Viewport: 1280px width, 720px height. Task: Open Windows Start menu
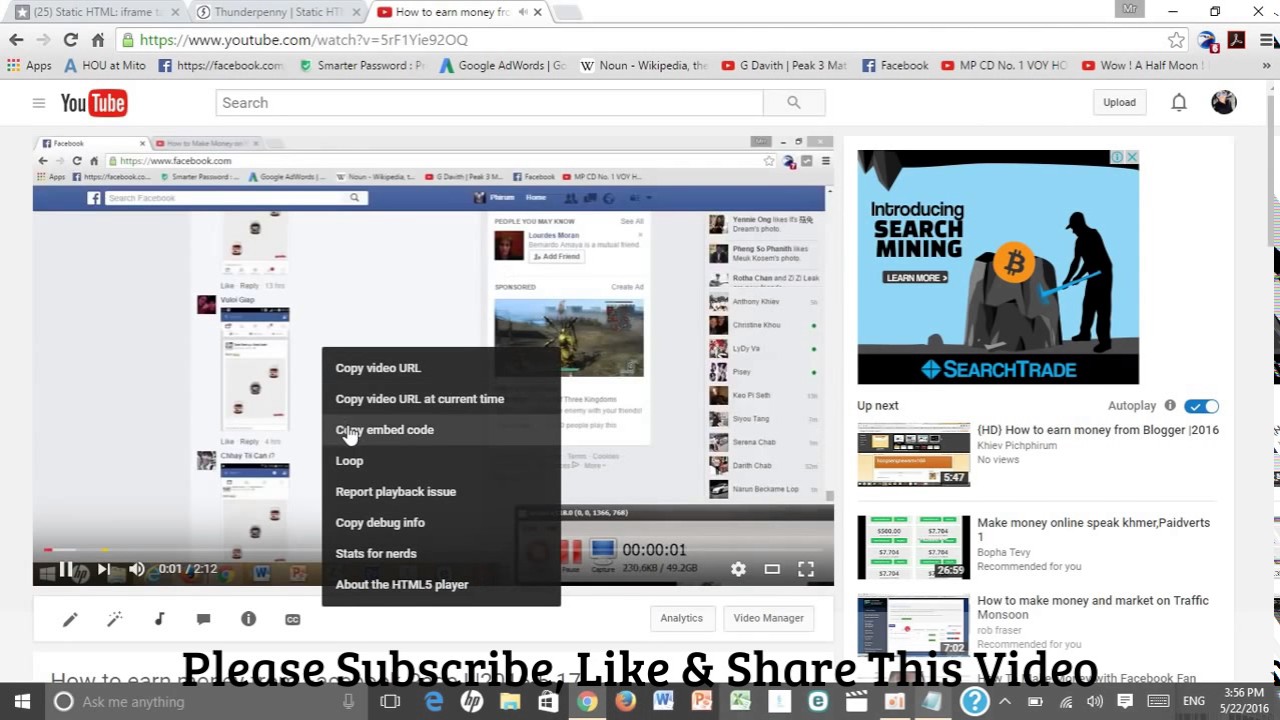[22, 702]
